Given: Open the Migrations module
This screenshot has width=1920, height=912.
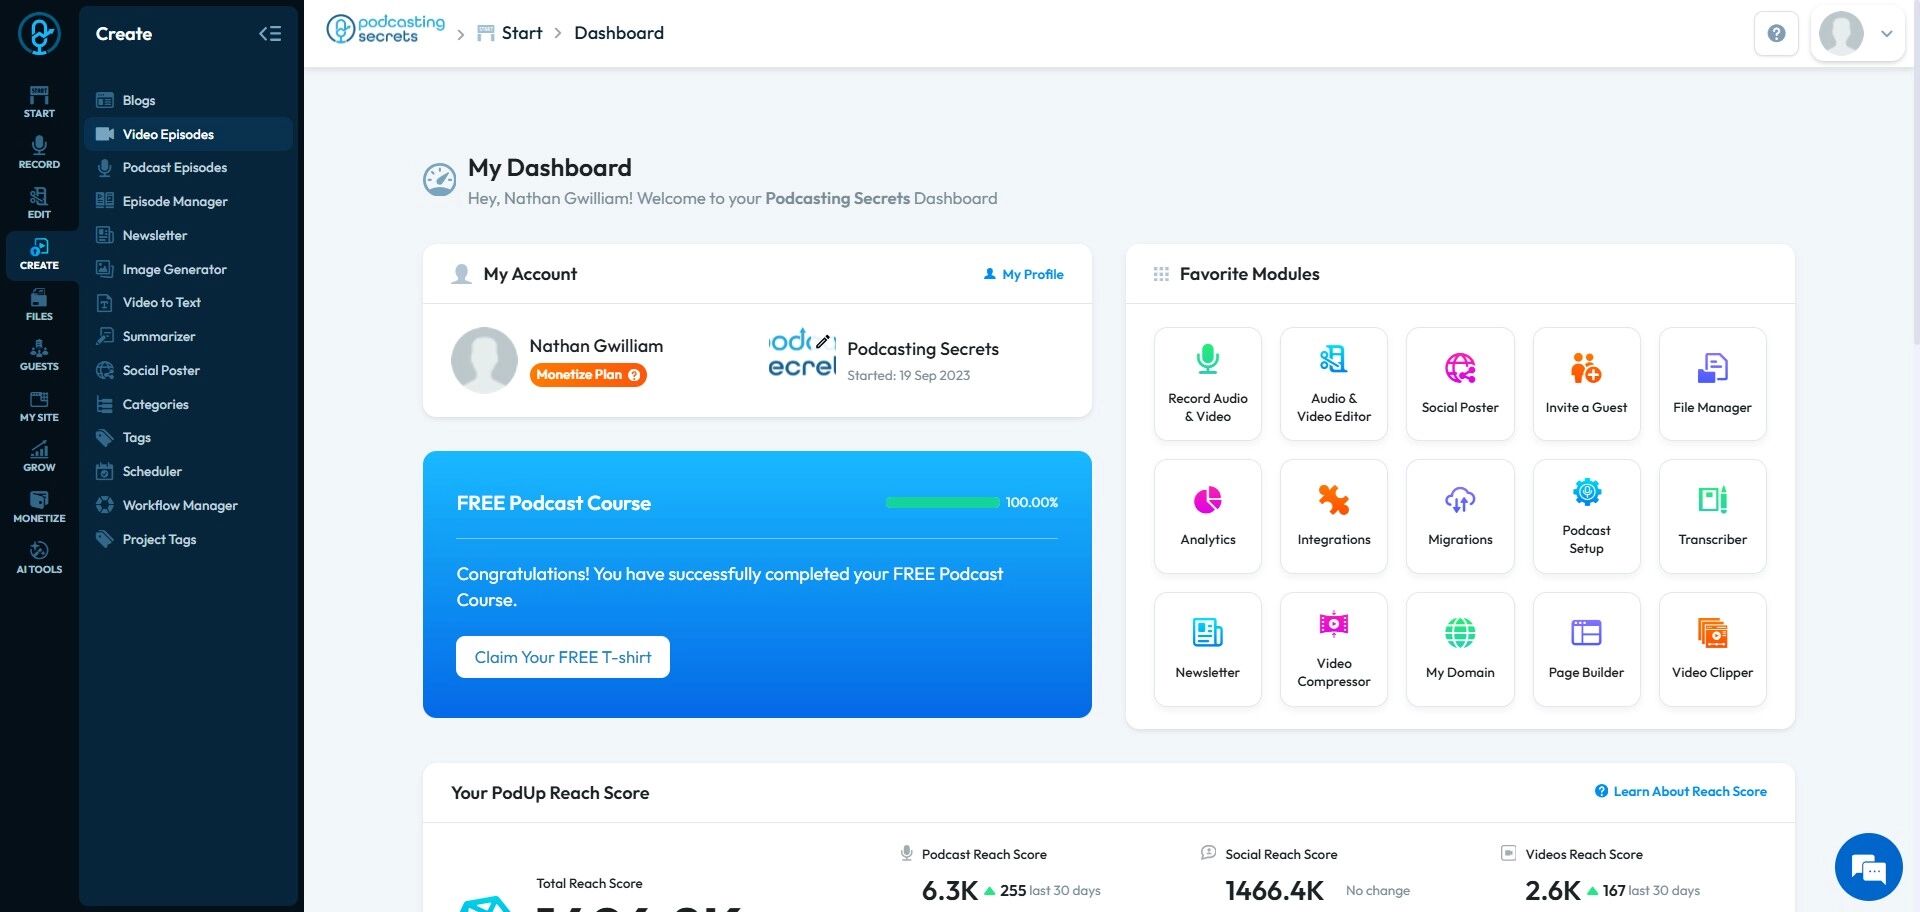Looking at the screenshot, I should [1460, 516].
